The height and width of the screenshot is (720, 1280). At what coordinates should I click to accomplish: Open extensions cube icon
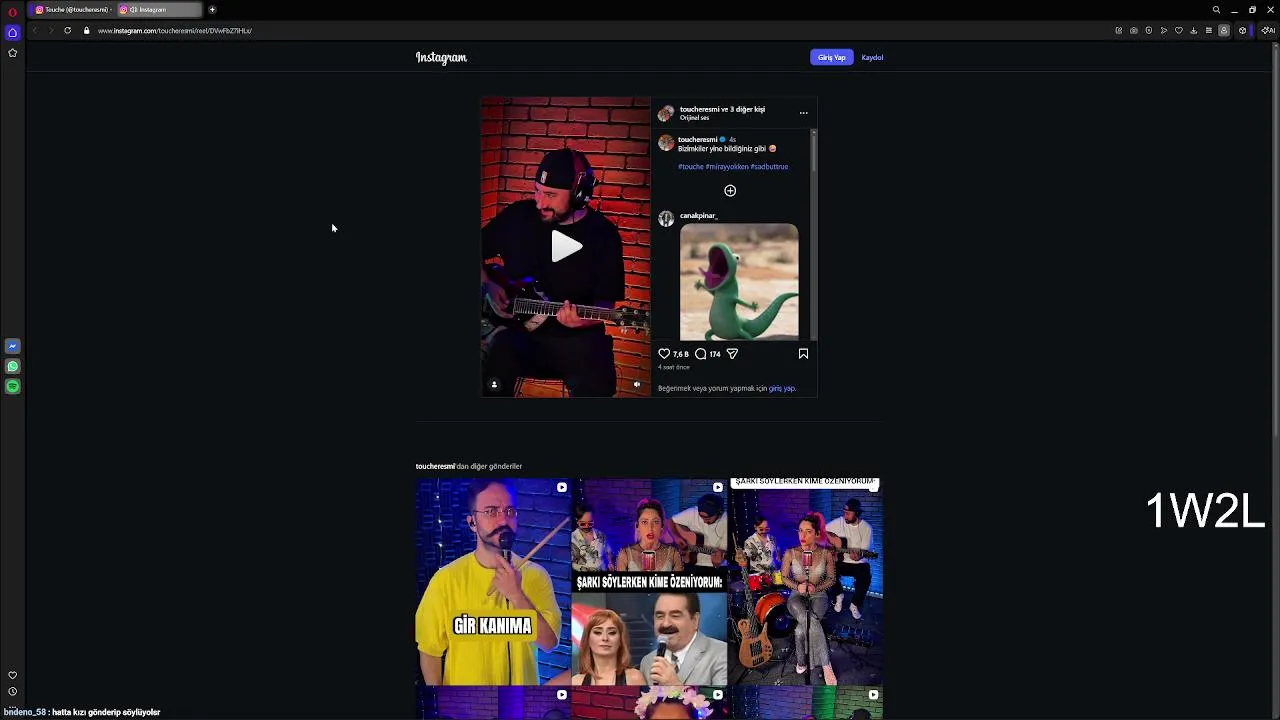point(1242,31)
